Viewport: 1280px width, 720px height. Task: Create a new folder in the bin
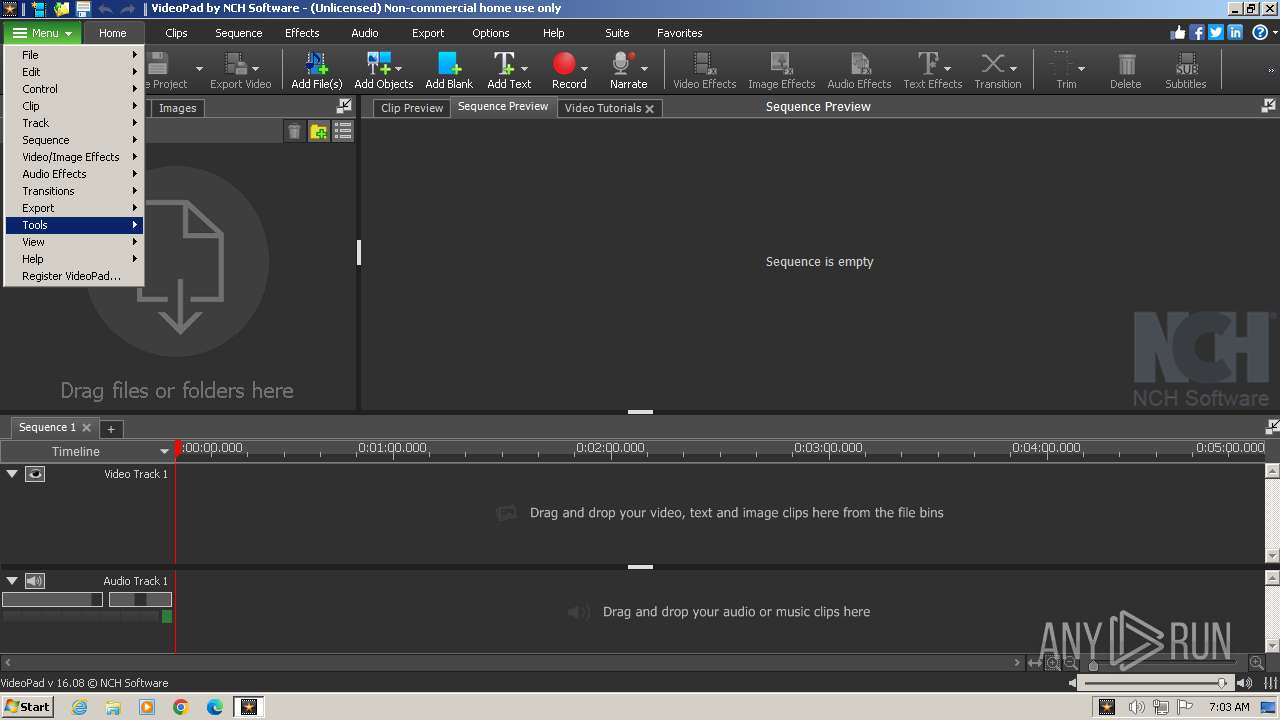pos(318,131)
